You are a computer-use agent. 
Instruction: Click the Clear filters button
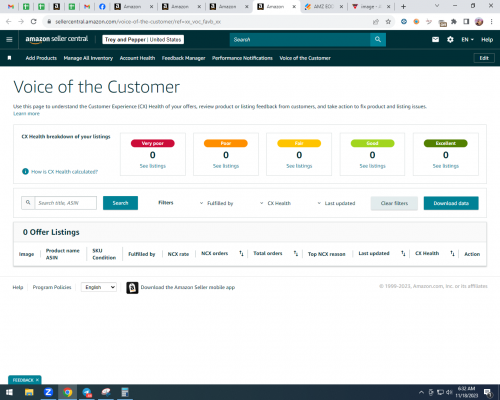394,203
